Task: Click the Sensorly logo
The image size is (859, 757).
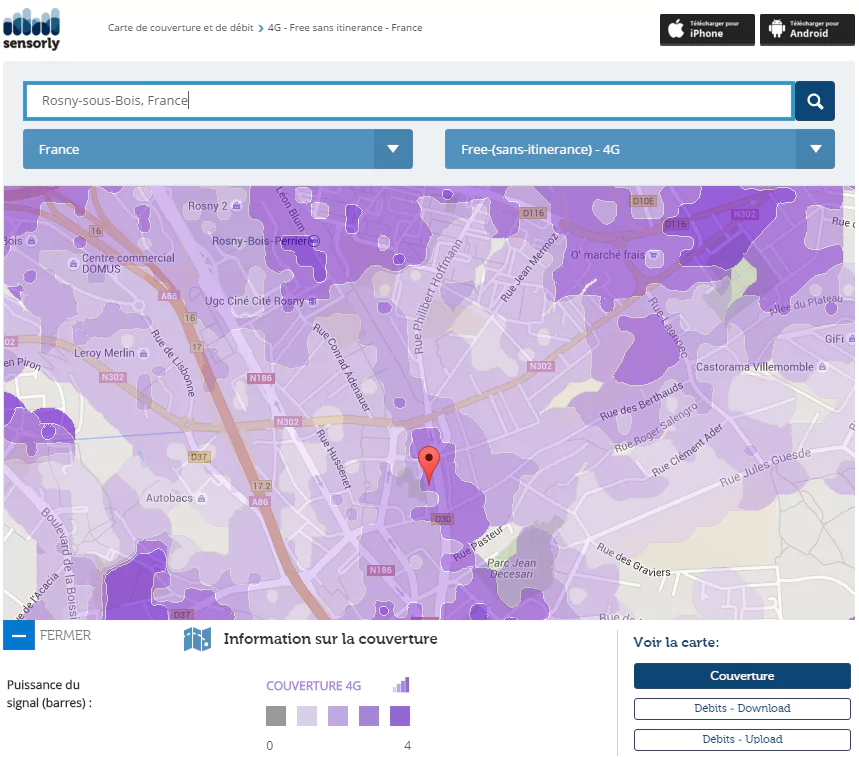Action: pyautogui.click(x=32, y=29)
